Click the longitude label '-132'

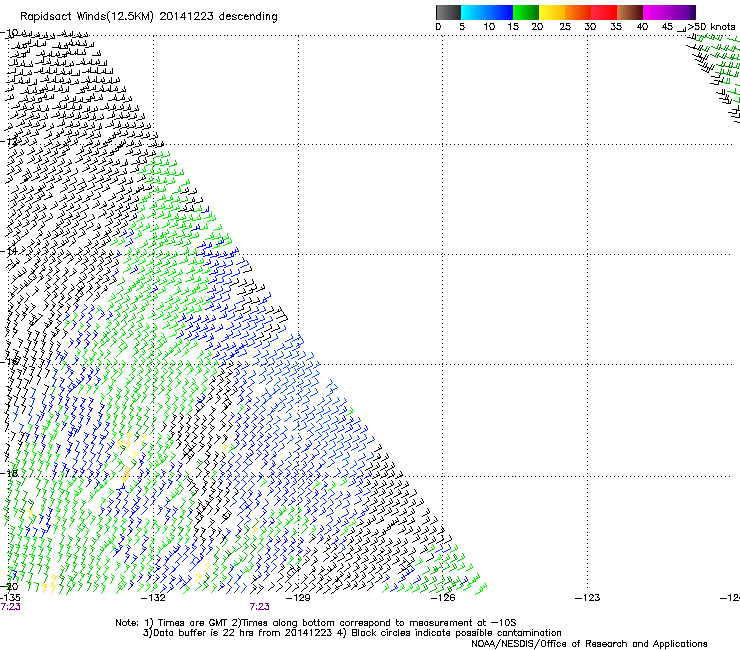(x=153, y=598)
